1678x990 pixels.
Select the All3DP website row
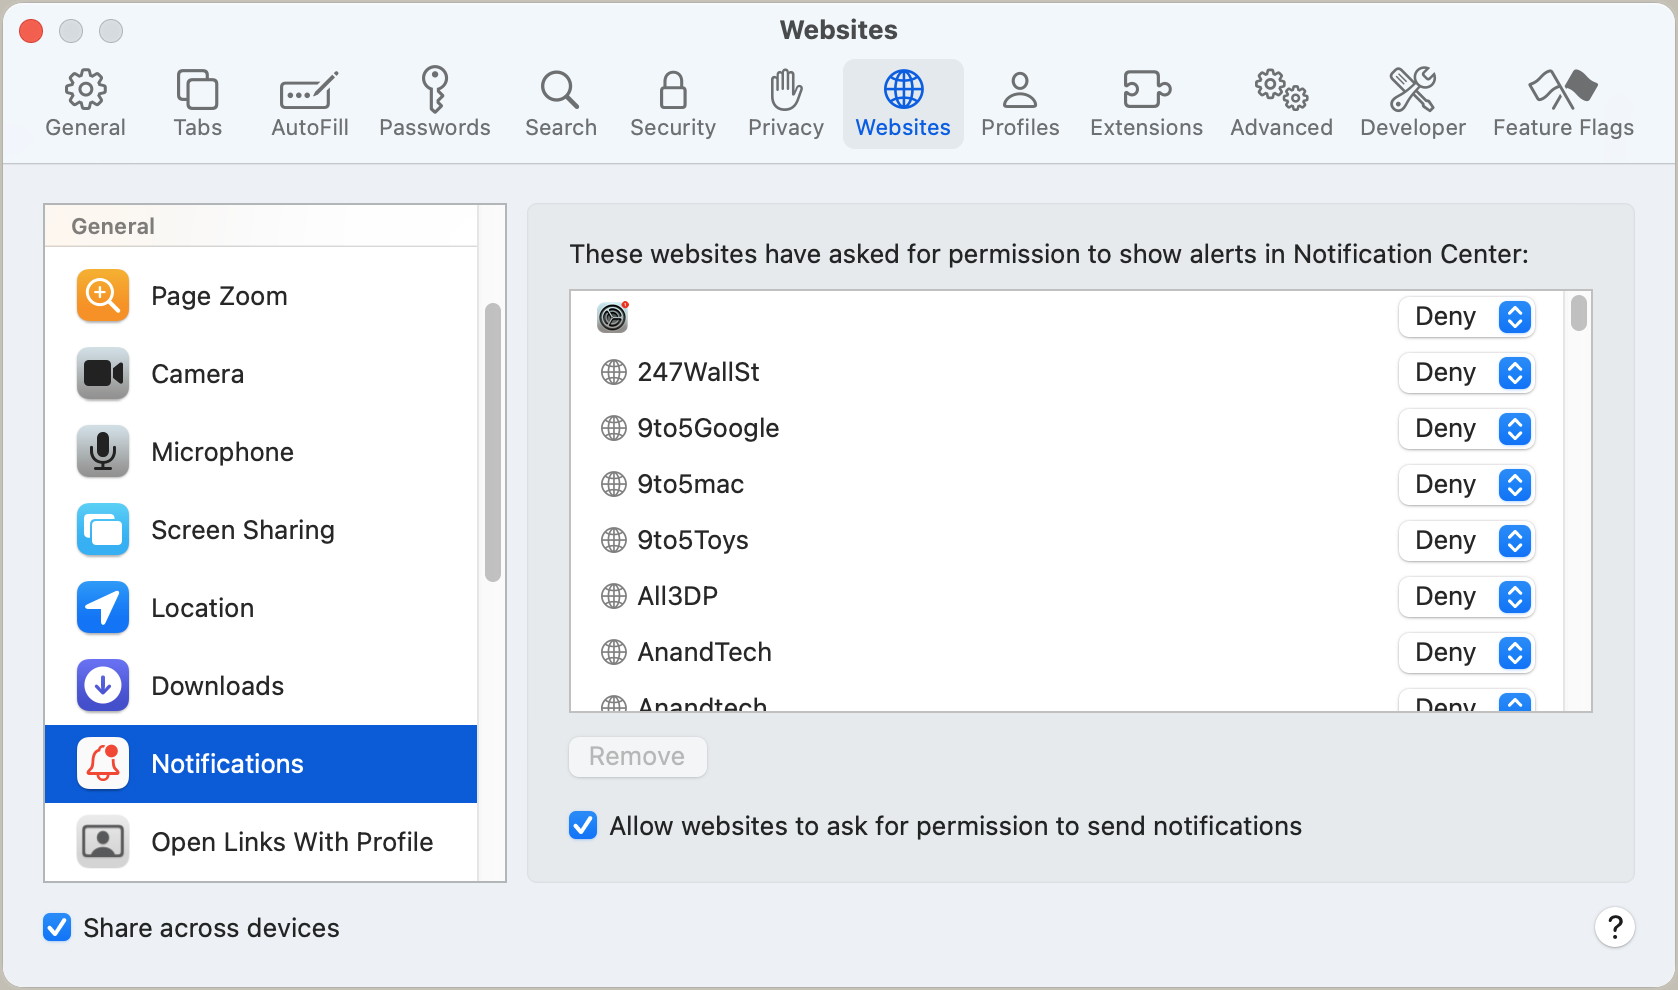(x=1066, y=597)
